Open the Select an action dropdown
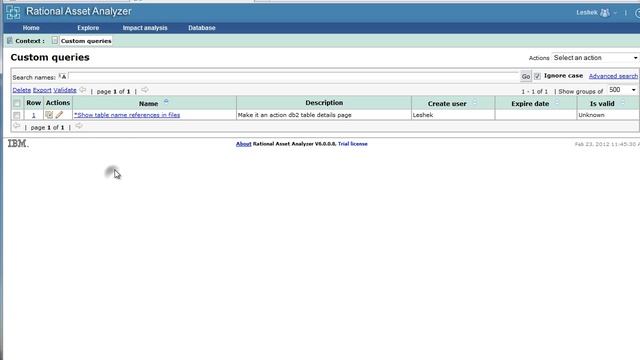Image resolution: width=640 pixels, height=360 pixels. coord(596,58)
